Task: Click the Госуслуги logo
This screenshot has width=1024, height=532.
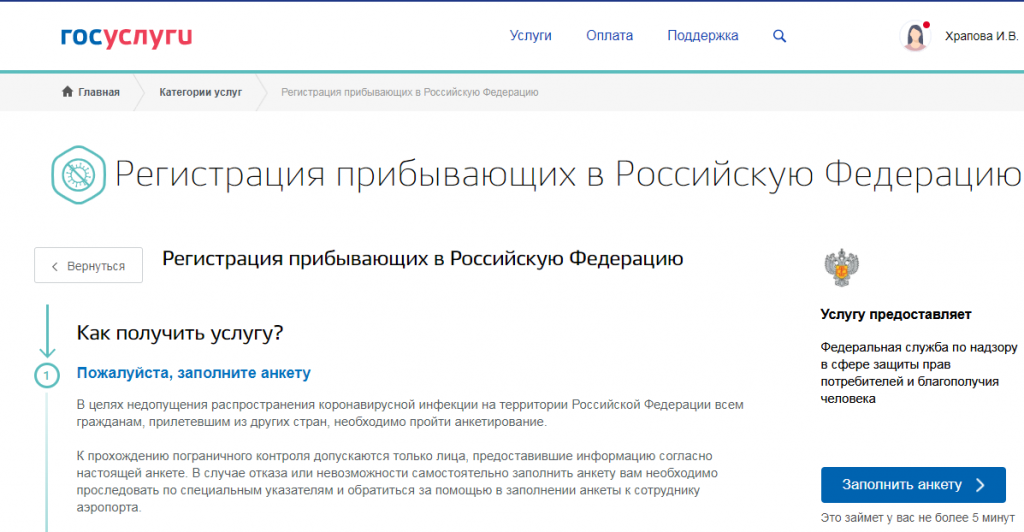Action: tap(126, 37)
